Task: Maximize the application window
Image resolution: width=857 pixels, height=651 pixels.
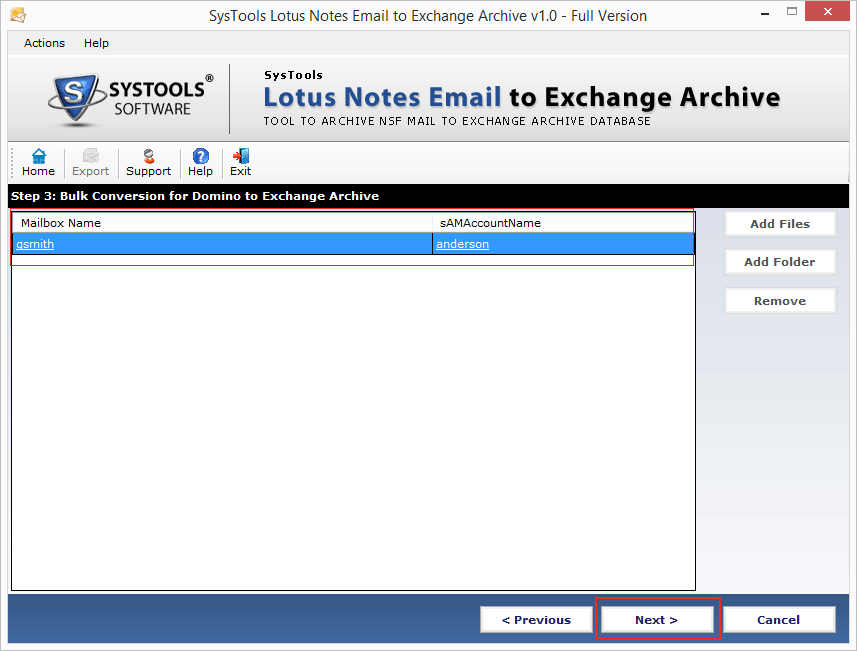Action: pyautogui.click(x=792, y=12)
